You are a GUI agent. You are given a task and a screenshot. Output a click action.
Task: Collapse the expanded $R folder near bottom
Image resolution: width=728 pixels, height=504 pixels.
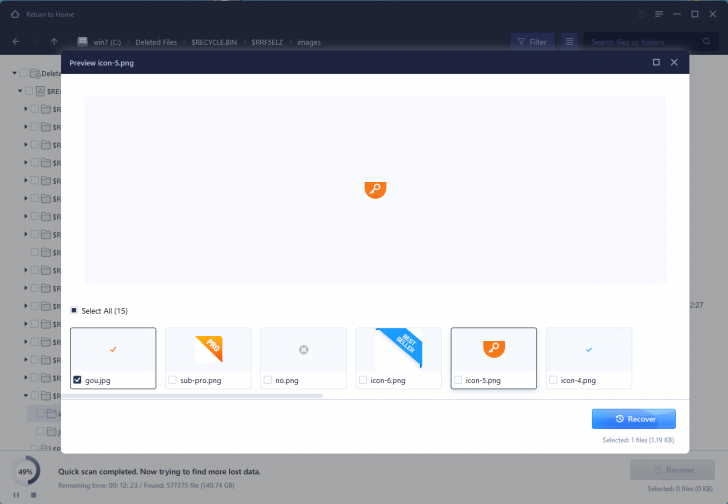click(26, 395)
